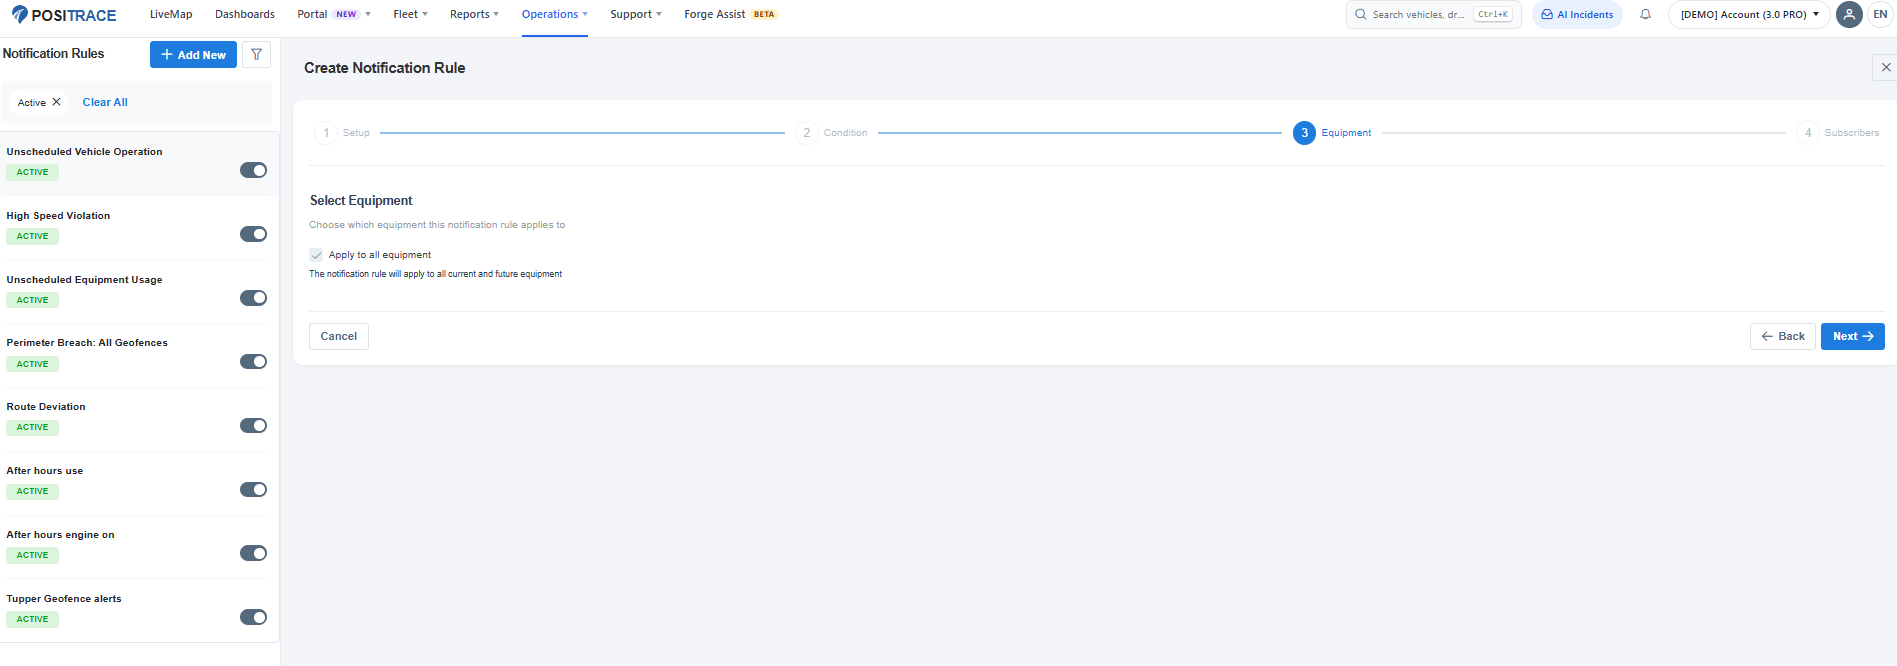Screen dimensions: 1897x666
Task: Open the Dashboards menu item
Action: [245, 15]
